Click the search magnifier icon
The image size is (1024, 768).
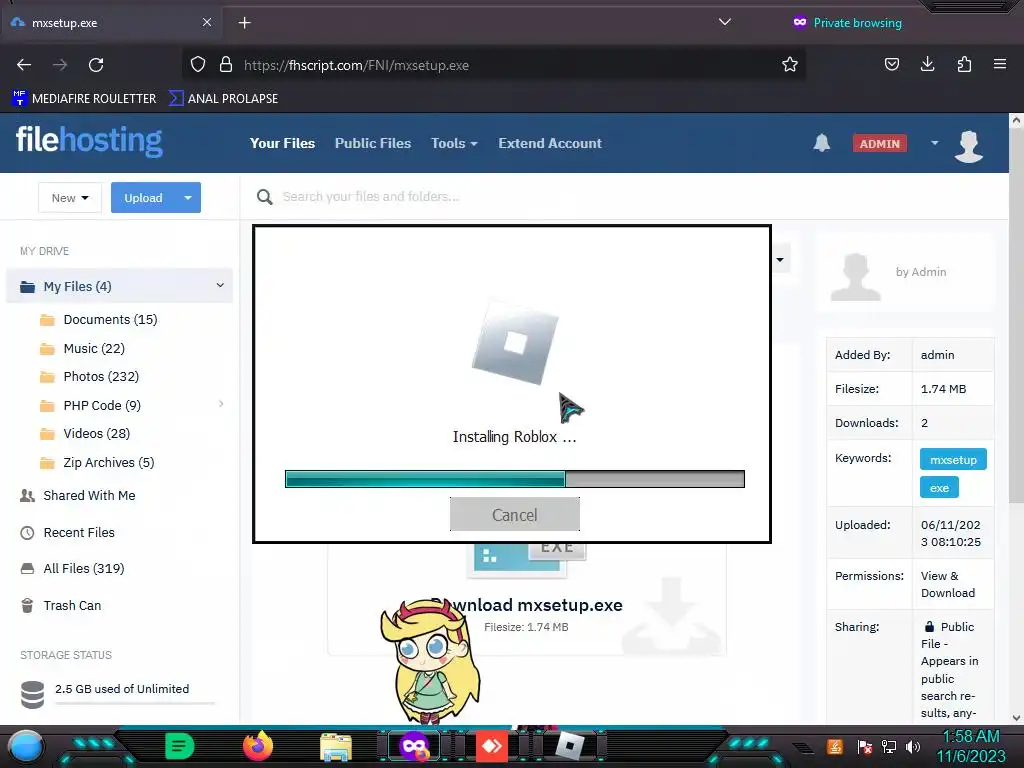(264, 197)
